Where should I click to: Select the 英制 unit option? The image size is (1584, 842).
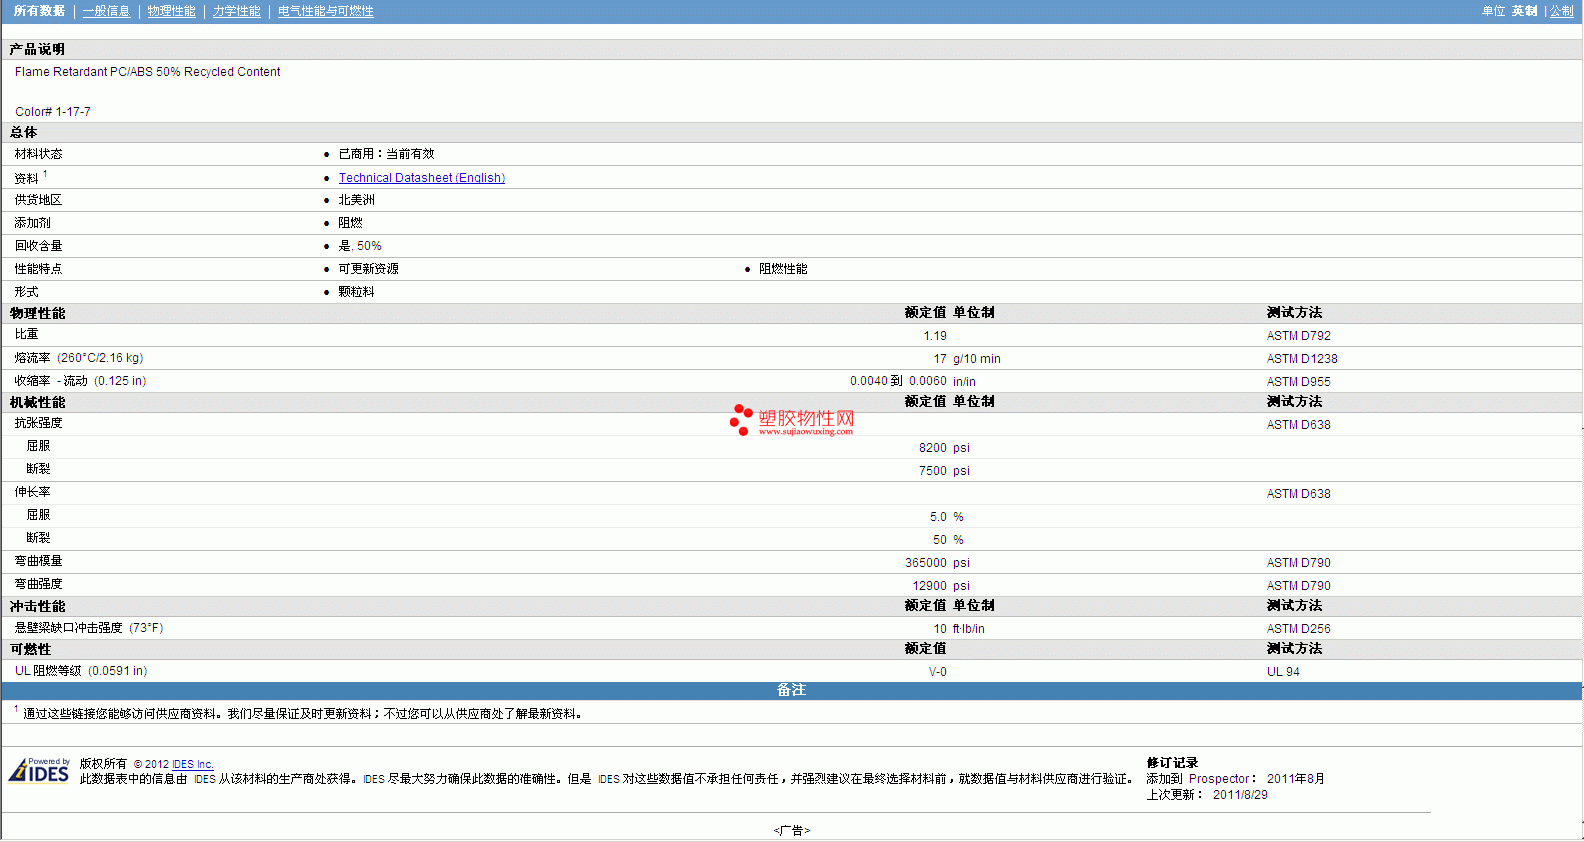click(1524, 11)
